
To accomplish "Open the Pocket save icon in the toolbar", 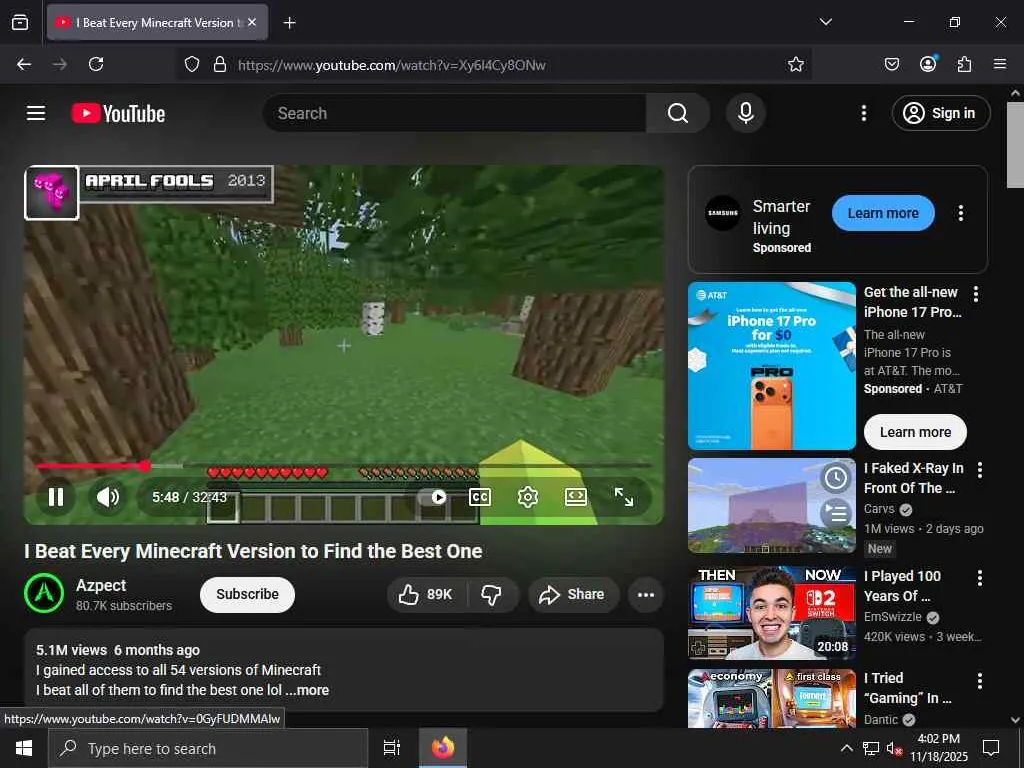I will tap(891, 64).
